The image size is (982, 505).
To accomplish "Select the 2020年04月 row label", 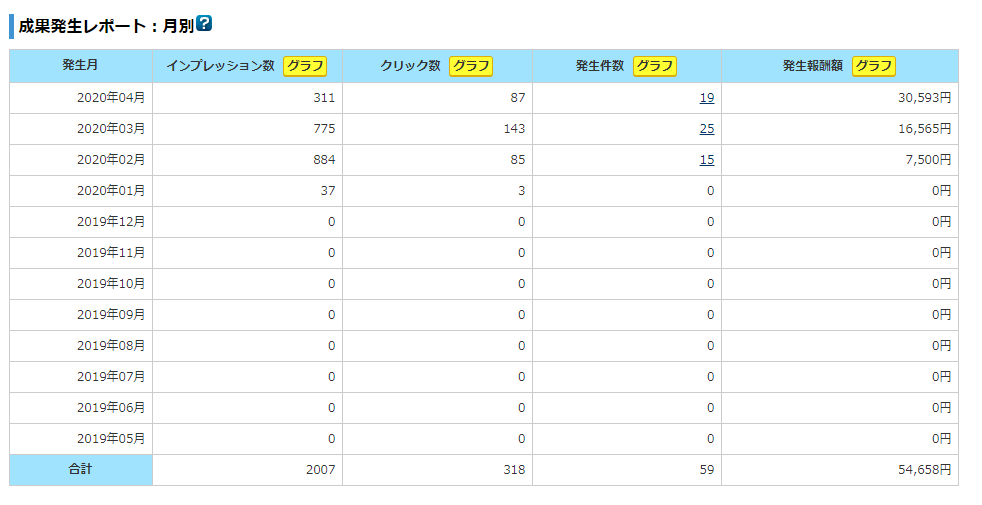I will pyautogui.click(x=111, y=98).
